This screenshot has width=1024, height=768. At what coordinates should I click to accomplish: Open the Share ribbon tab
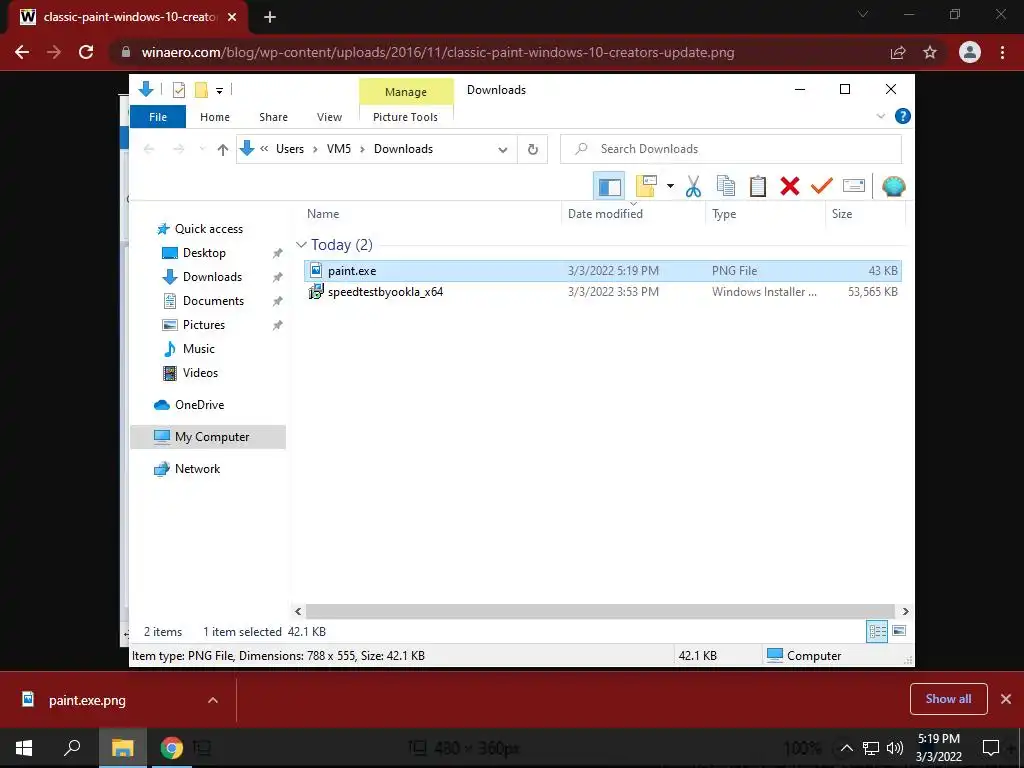pos(273,117)
